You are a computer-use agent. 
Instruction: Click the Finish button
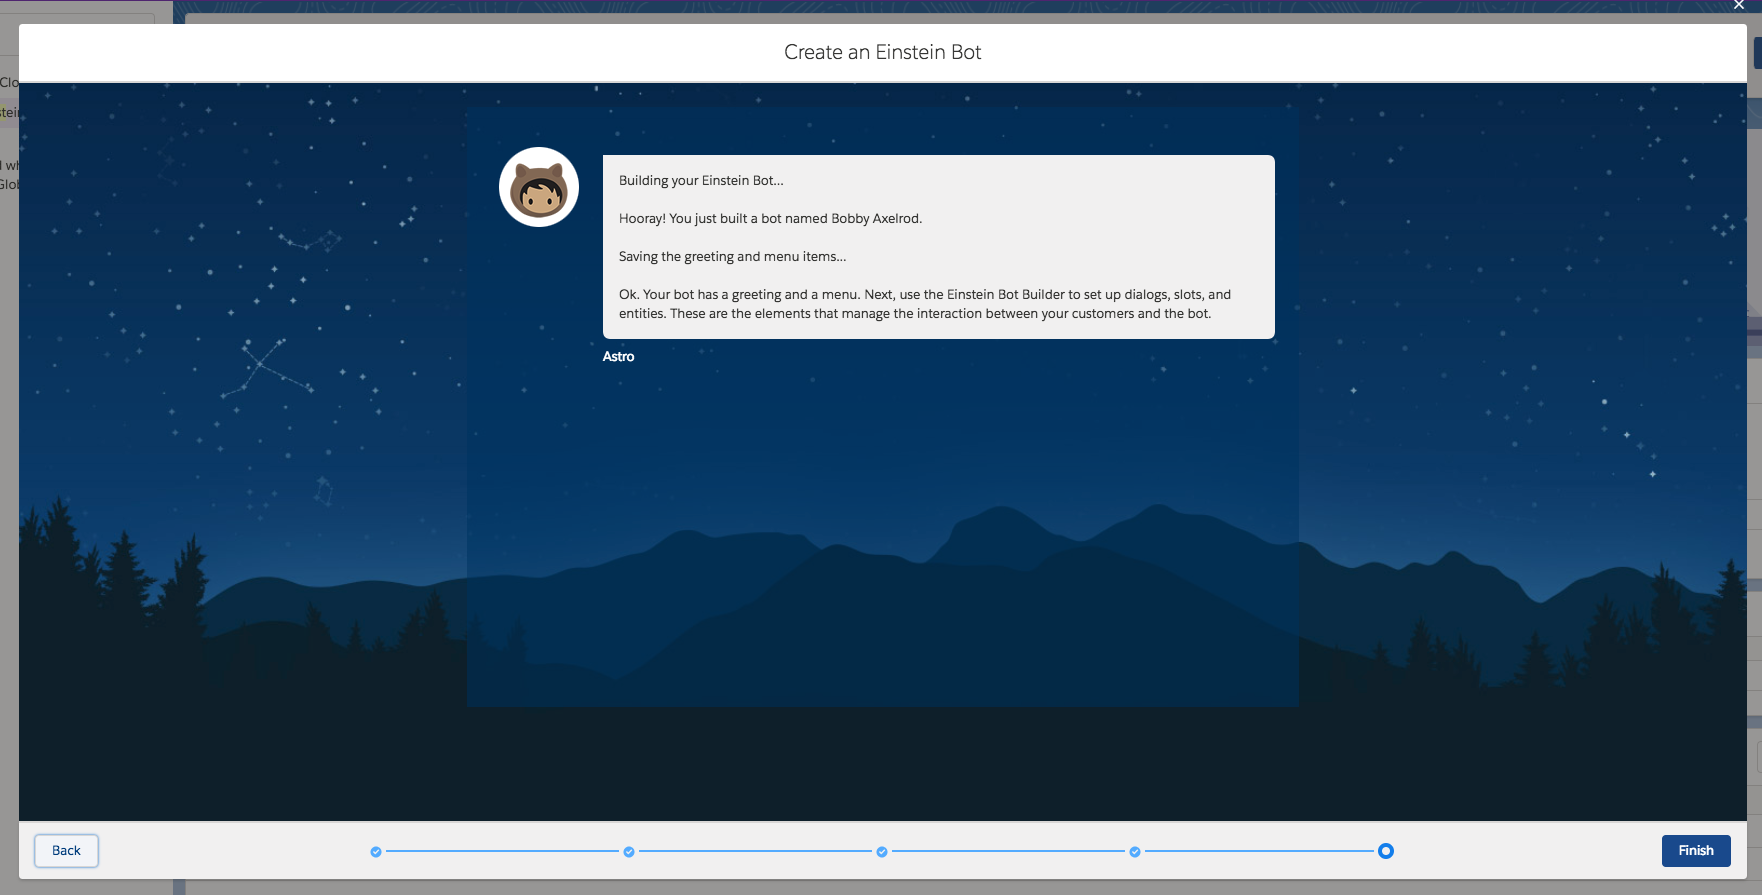1696,851
